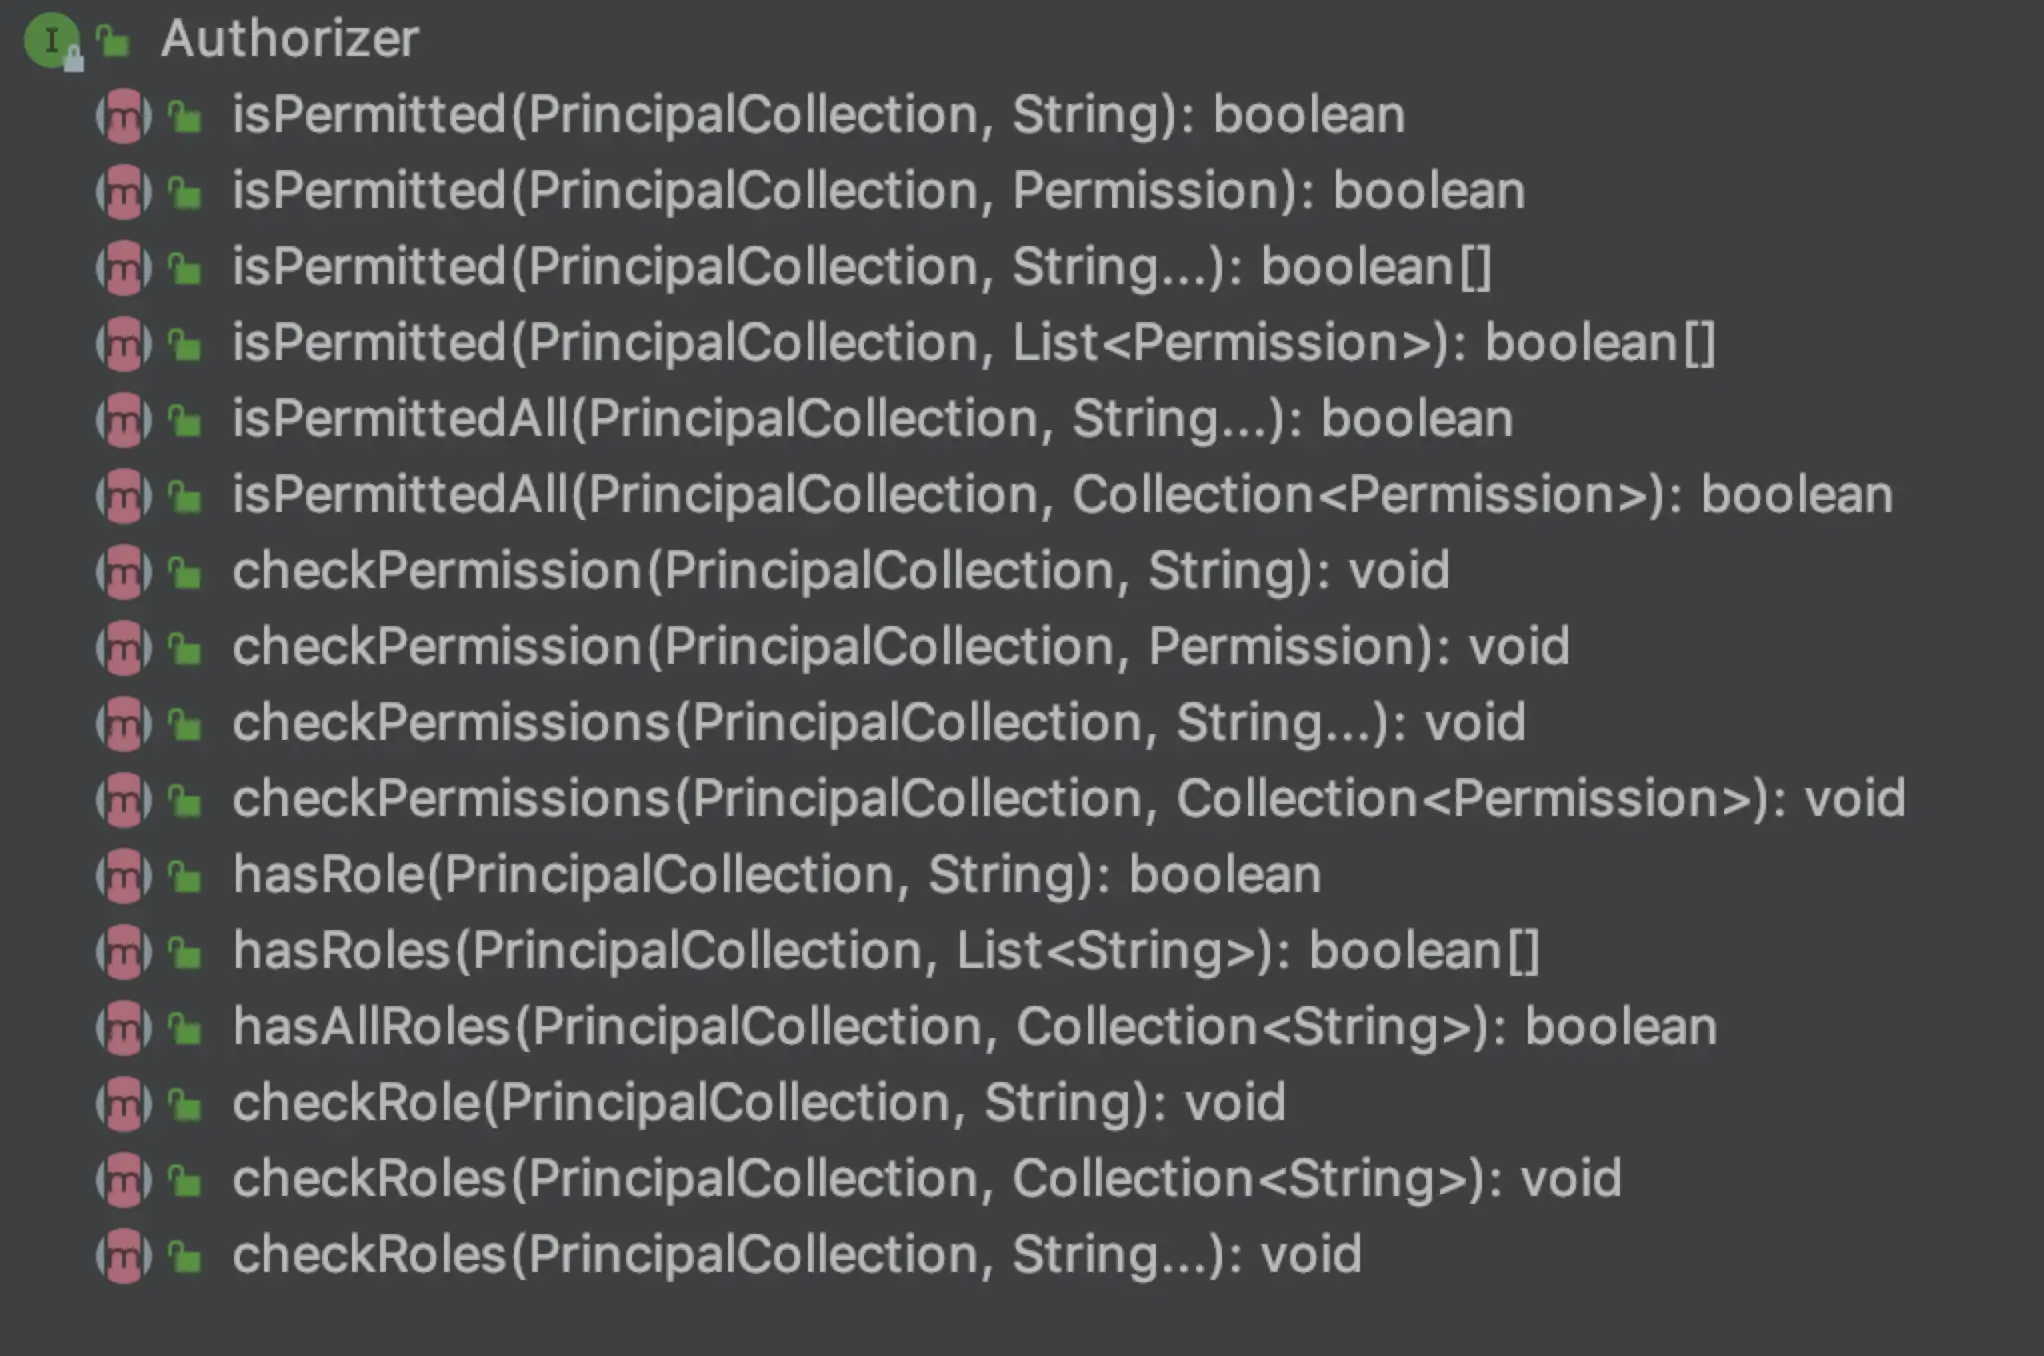This screenshot has height=1356, width=2044.
Task: Select isPermittedAll with Collection<Permission> parameter
Action: coord(1062,495)
